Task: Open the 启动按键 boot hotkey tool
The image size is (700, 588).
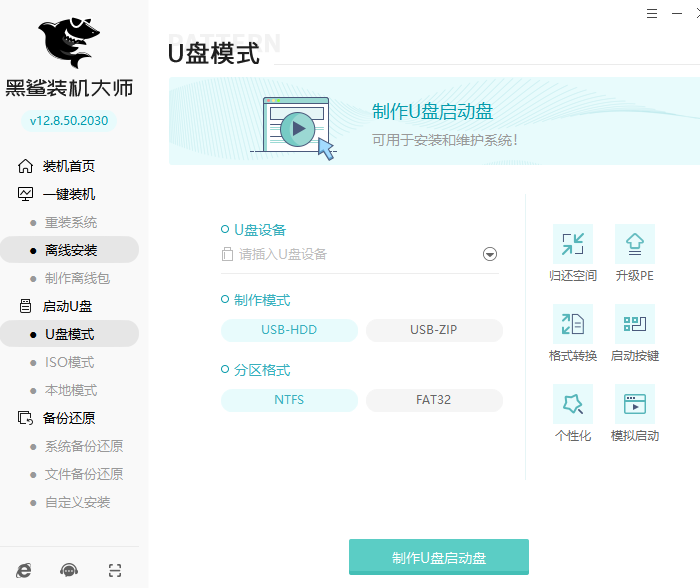Action: coord(634,324)
